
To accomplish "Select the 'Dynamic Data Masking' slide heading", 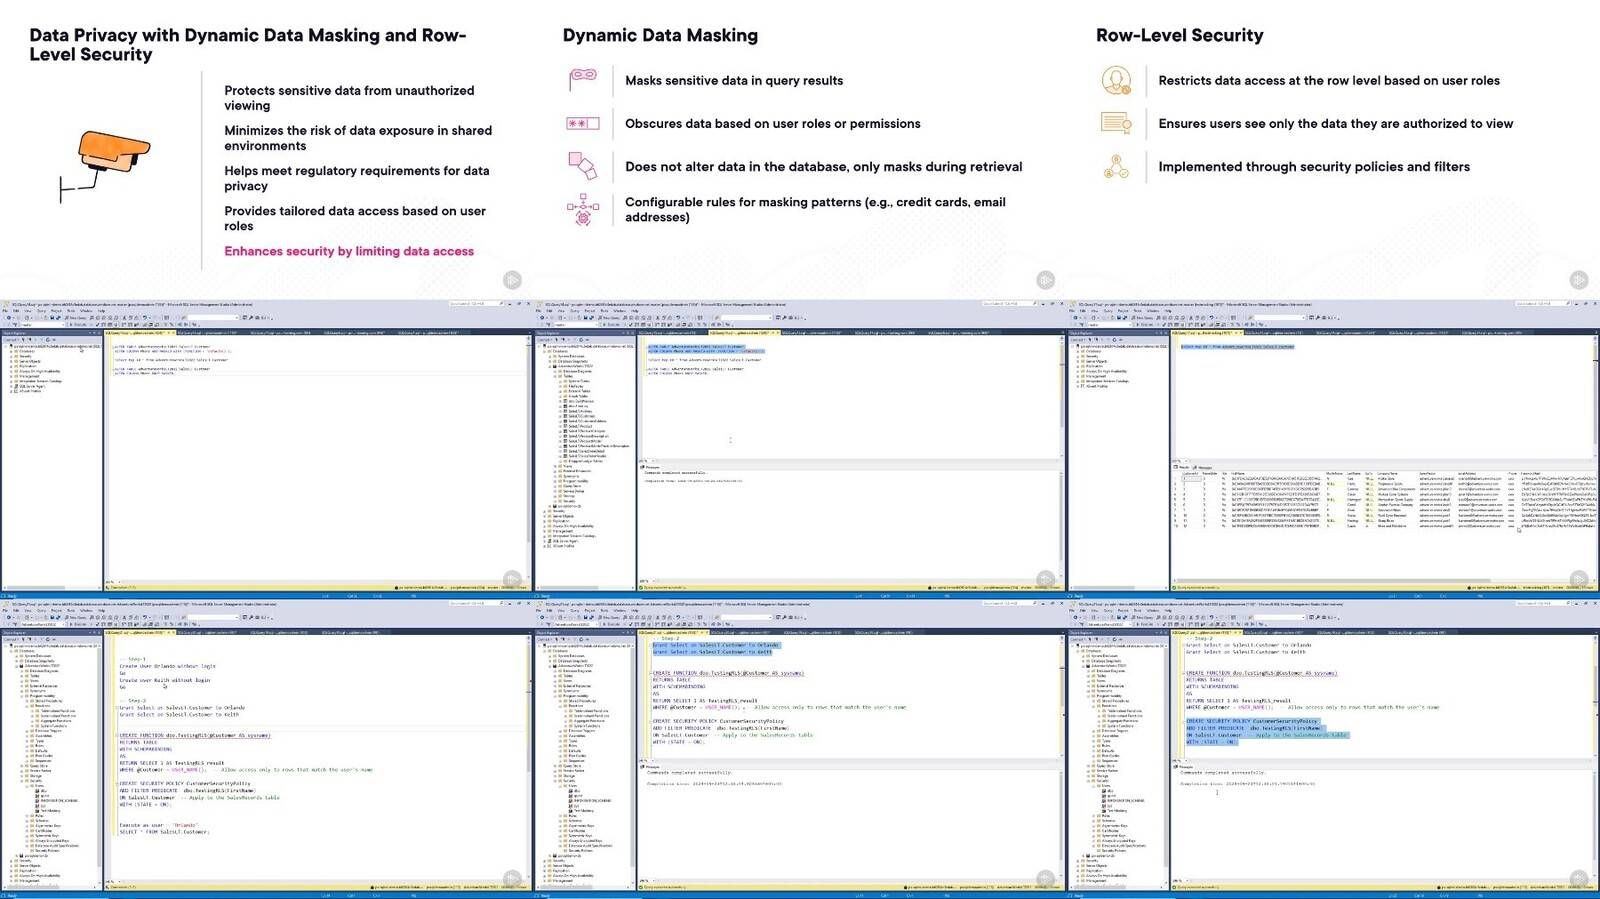I will [x=660, y=35].
